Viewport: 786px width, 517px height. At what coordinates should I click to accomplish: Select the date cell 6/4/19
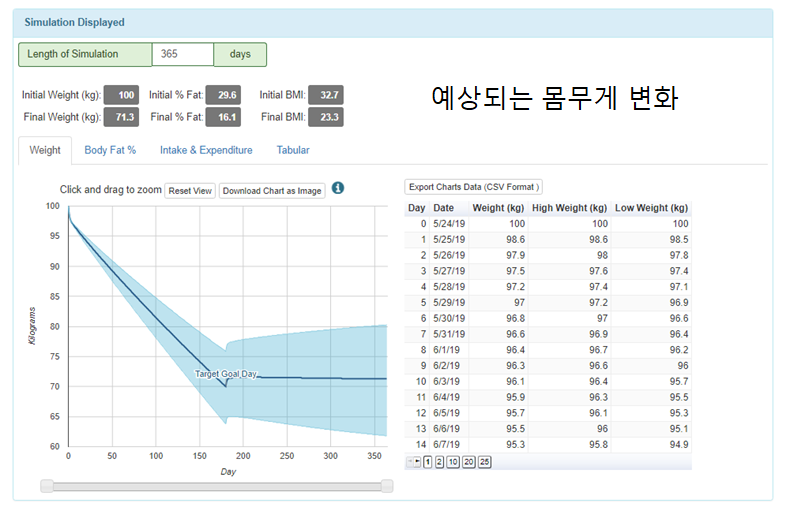click(447, 397)
